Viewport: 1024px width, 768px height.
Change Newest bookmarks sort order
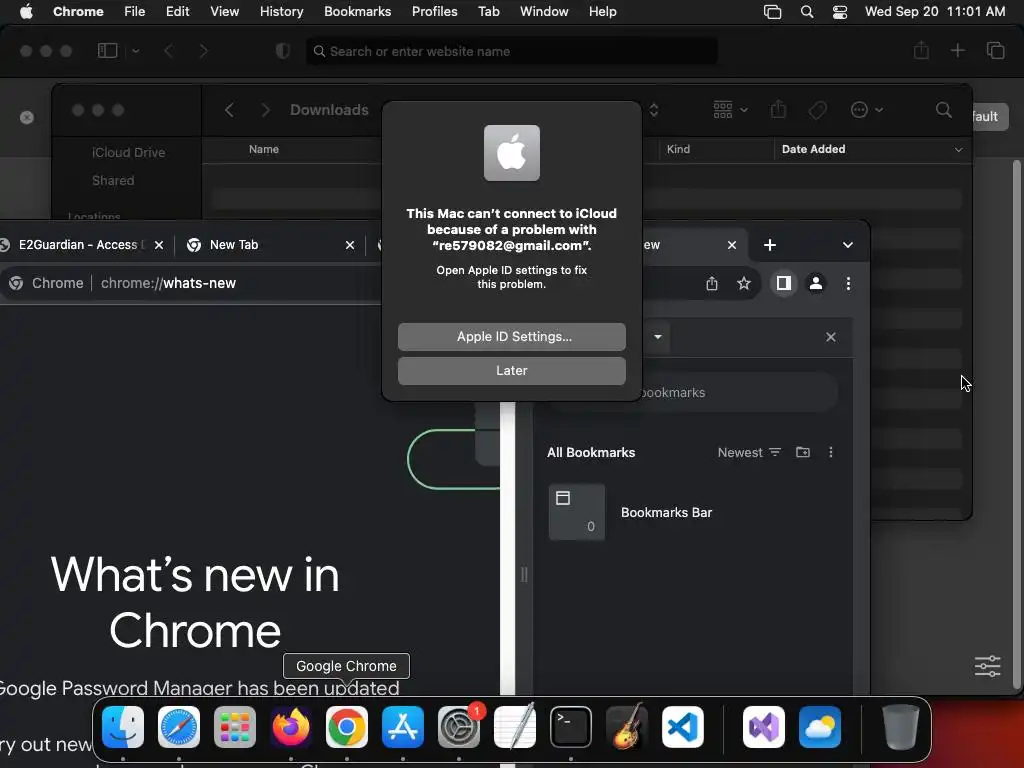(x=749, y=453)
